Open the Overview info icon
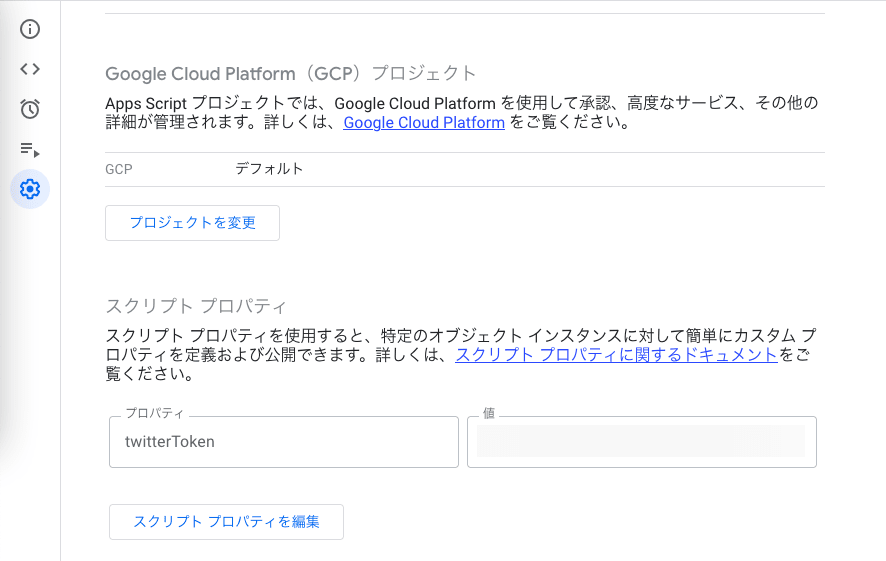The image size is (886, 561). point(30,29)
